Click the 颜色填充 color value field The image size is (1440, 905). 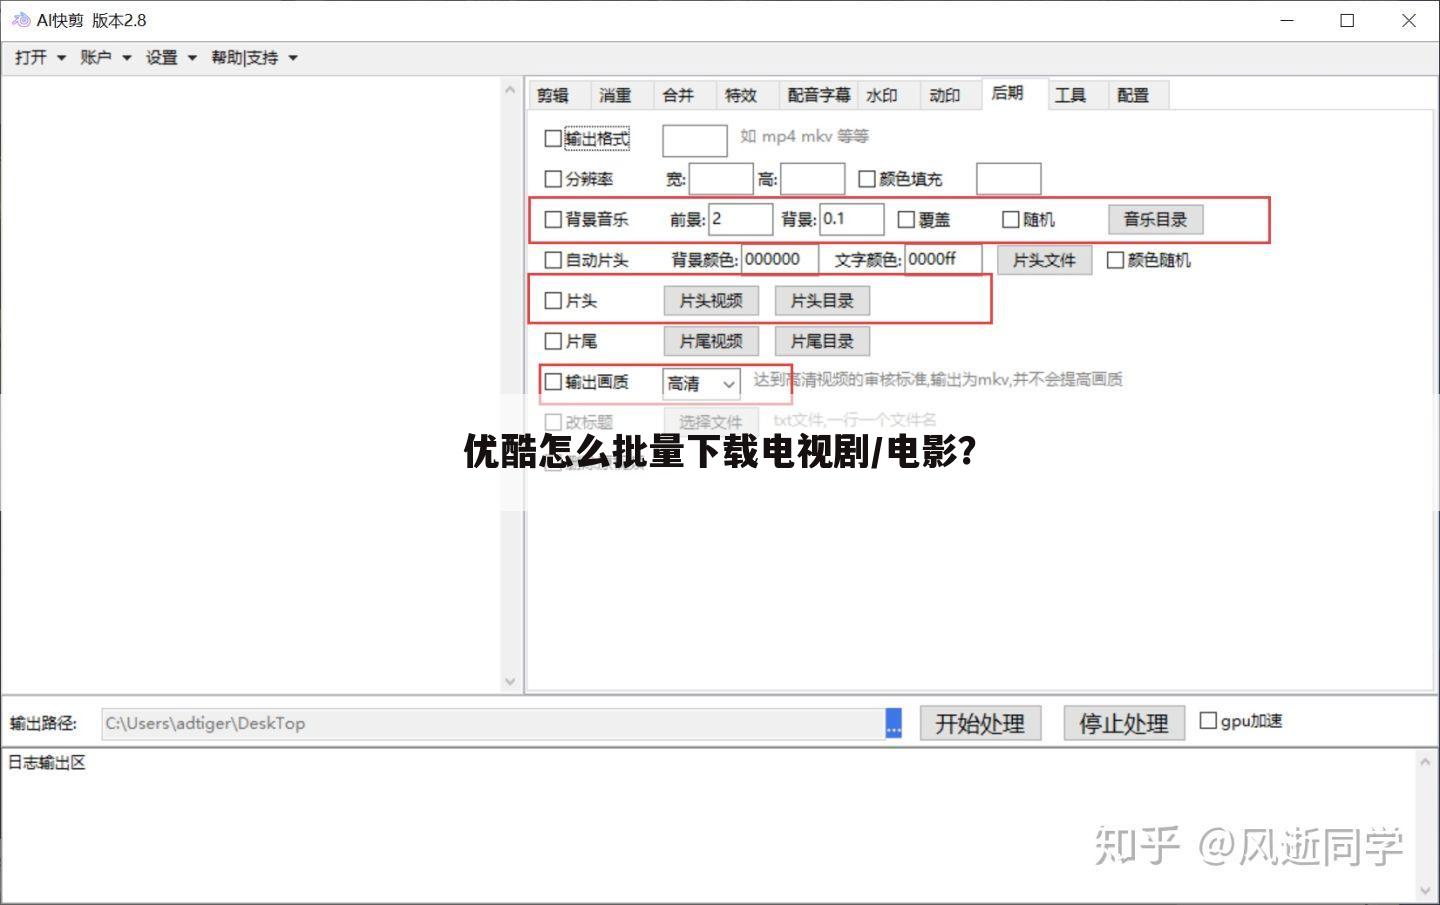click(x=1009, y=179)
